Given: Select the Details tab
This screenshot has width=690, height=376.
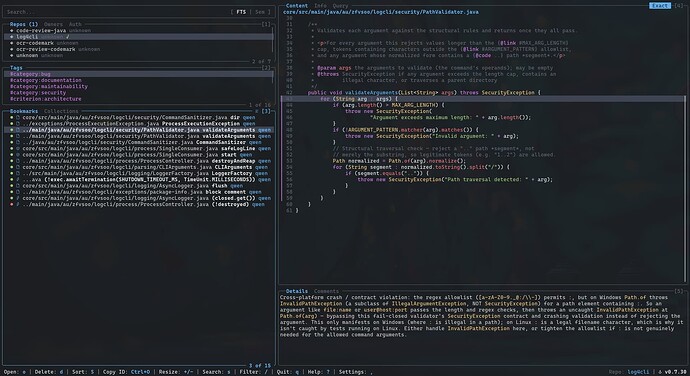Looking at the screenshot, I should point(297,291).
